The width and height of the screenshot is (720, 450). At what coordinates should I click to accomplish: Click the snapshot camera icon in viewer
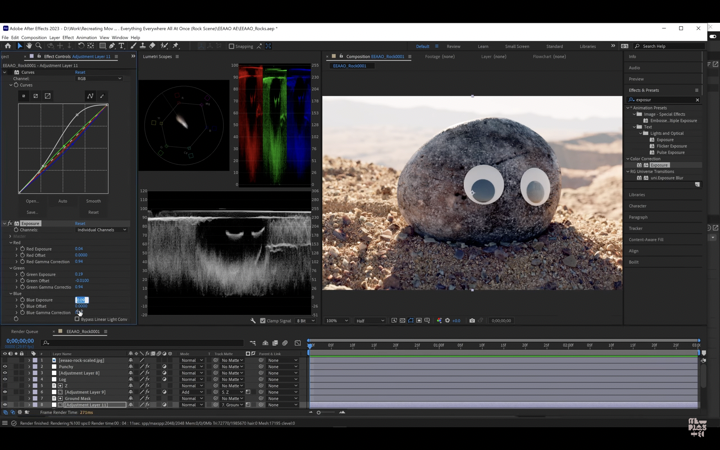tap(472, 321)
